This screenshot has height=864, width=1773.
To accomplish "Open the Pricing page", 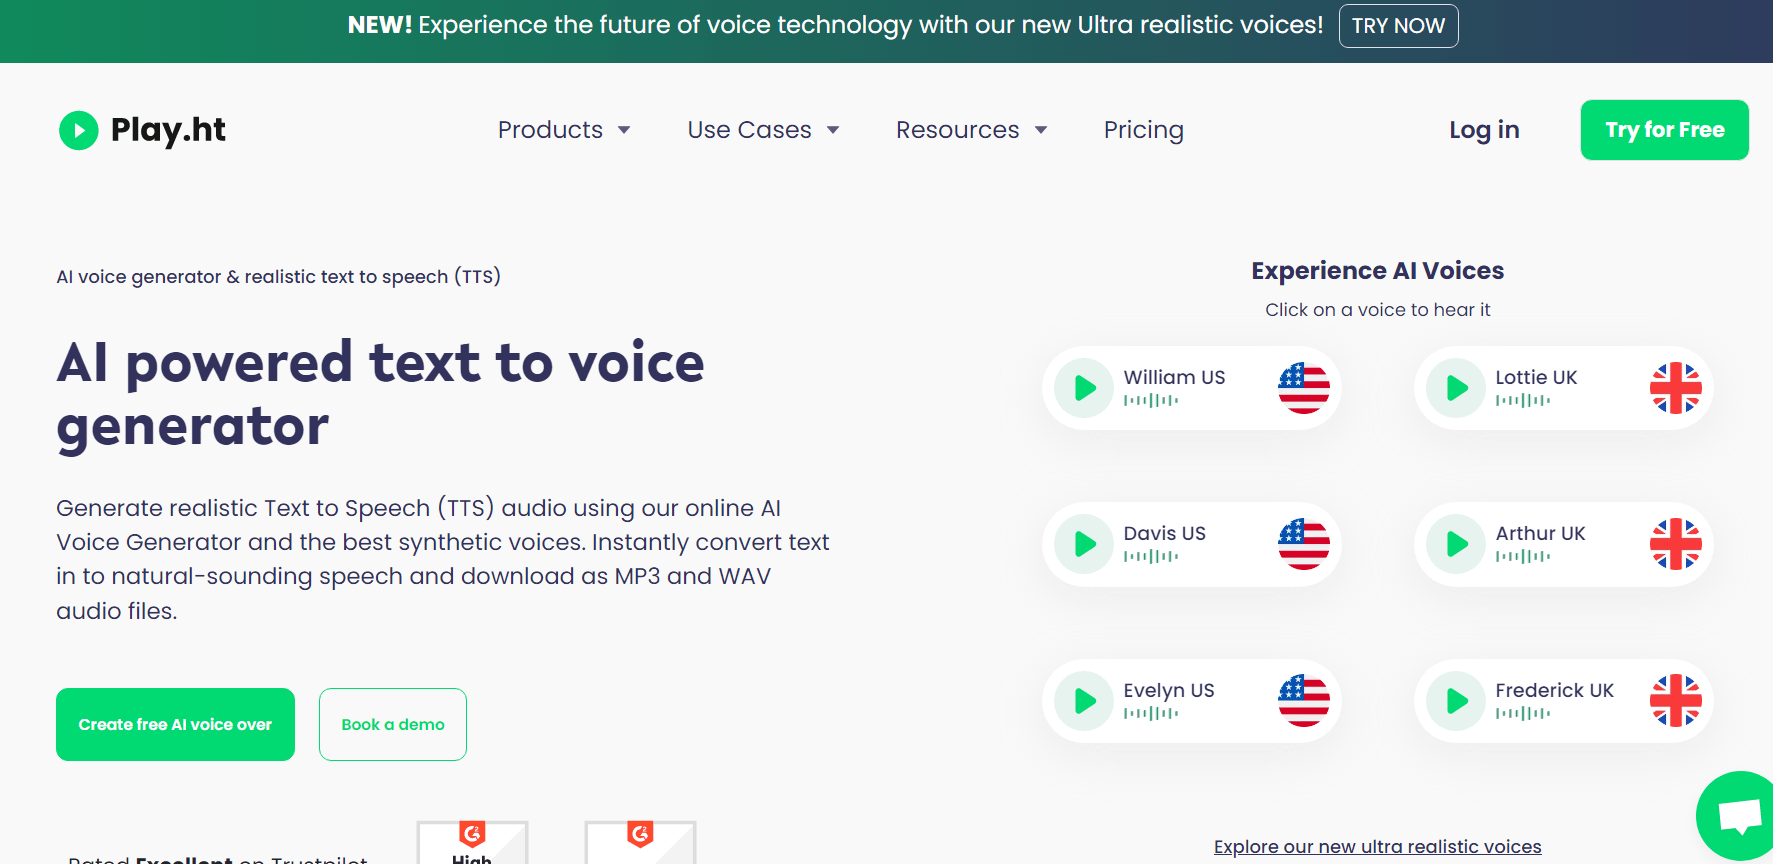I will pyautogui.click(x=1143, y=130).
